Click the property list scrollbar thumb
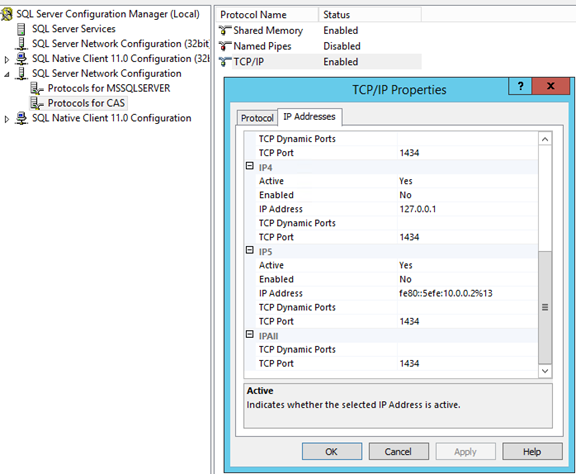This screenshot has width=576, height=474. [545, 308]
